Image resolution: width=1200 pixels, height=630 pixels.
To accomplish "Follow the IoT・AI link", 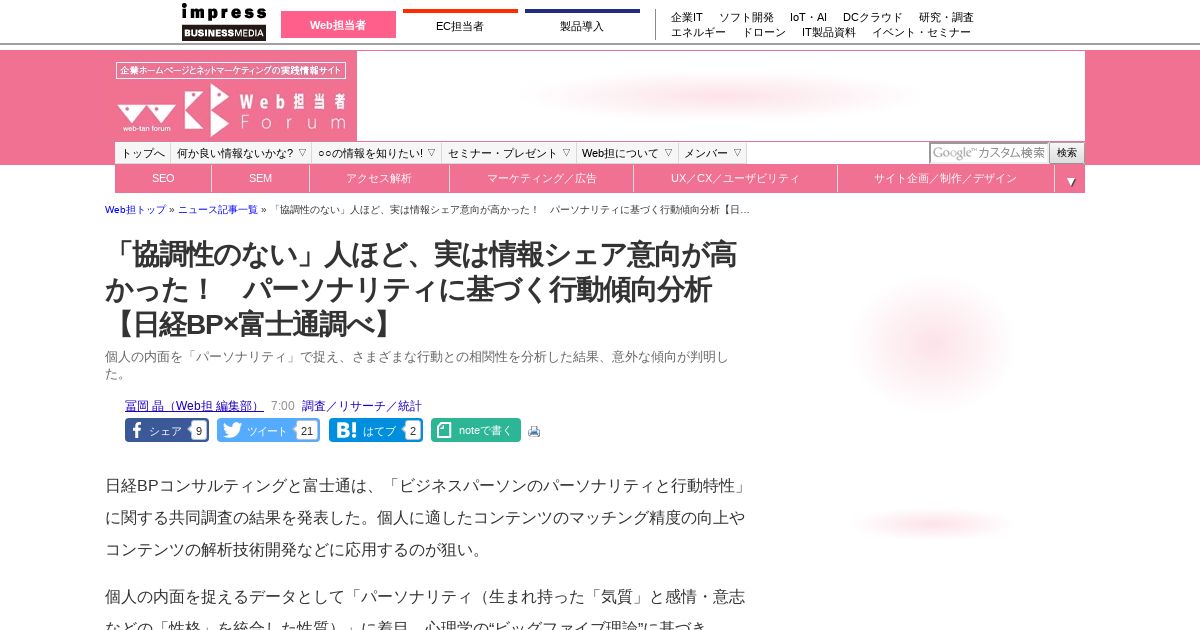I will pos(808,17).
